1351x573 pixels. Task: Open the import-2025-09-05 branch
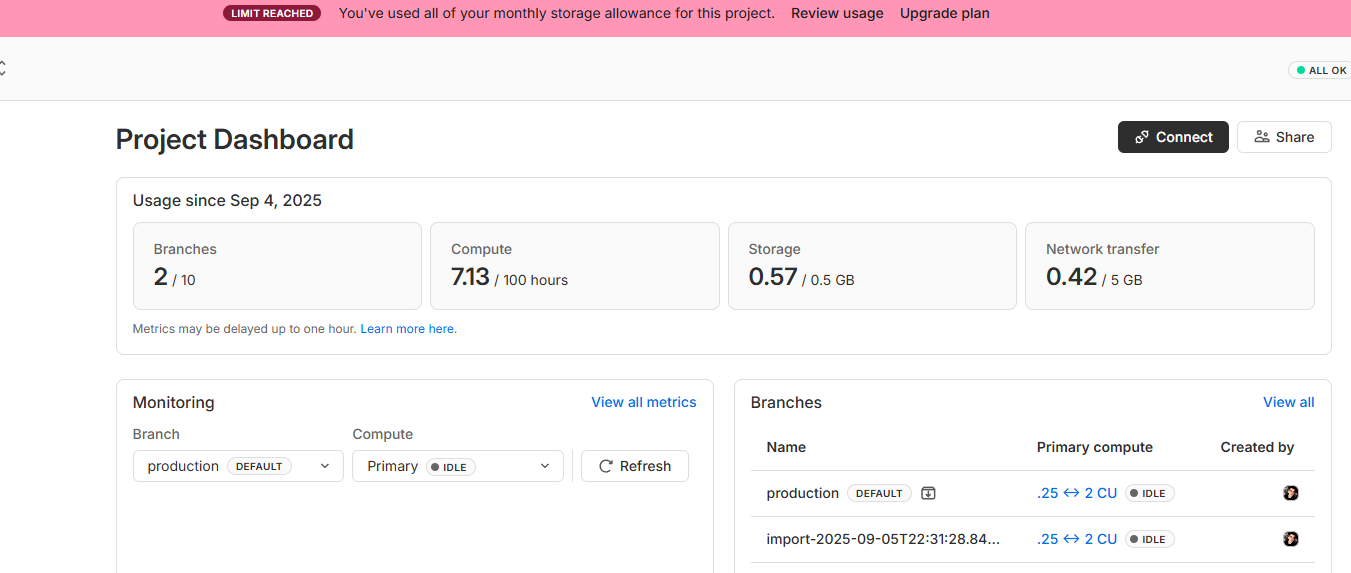[883, 539]
